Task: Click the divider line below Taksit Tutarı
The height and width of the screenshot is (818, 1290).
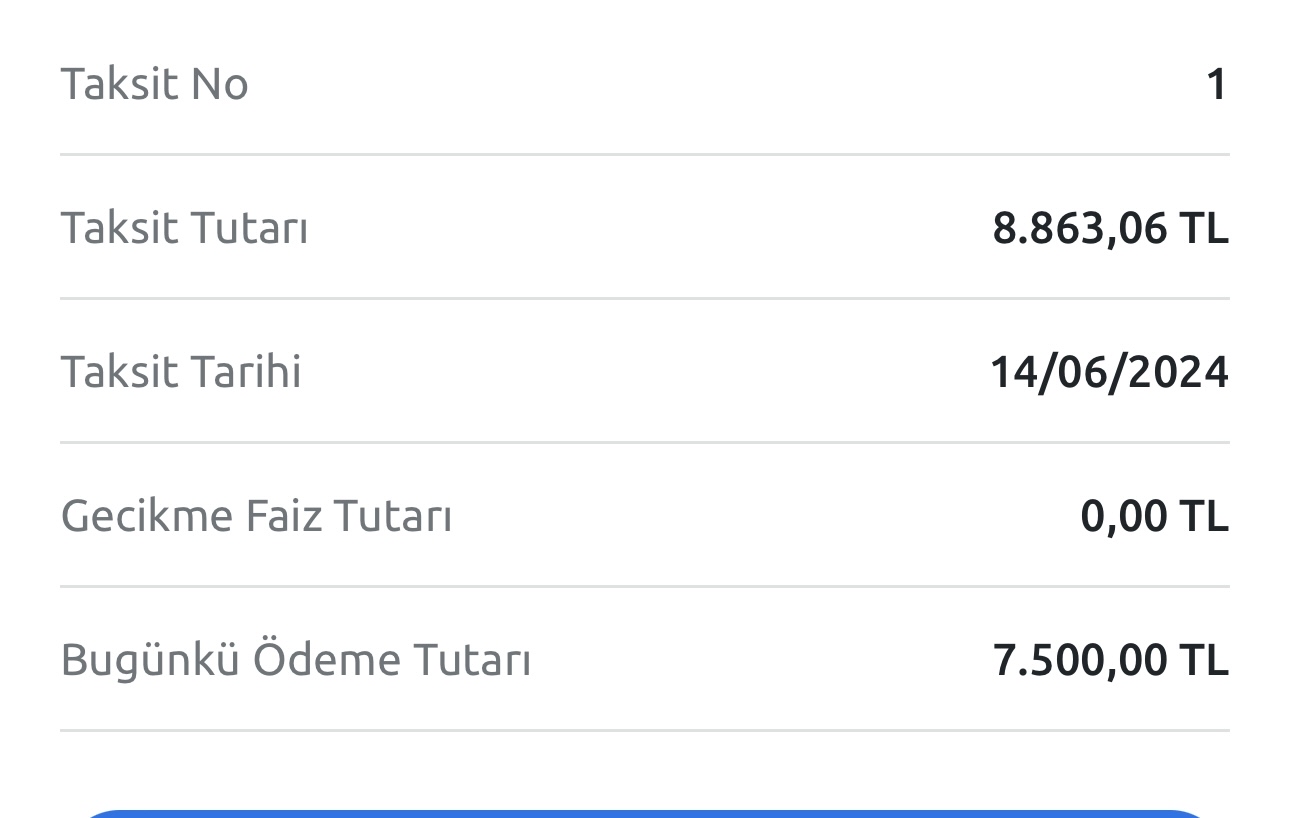Action: (645, 299)
